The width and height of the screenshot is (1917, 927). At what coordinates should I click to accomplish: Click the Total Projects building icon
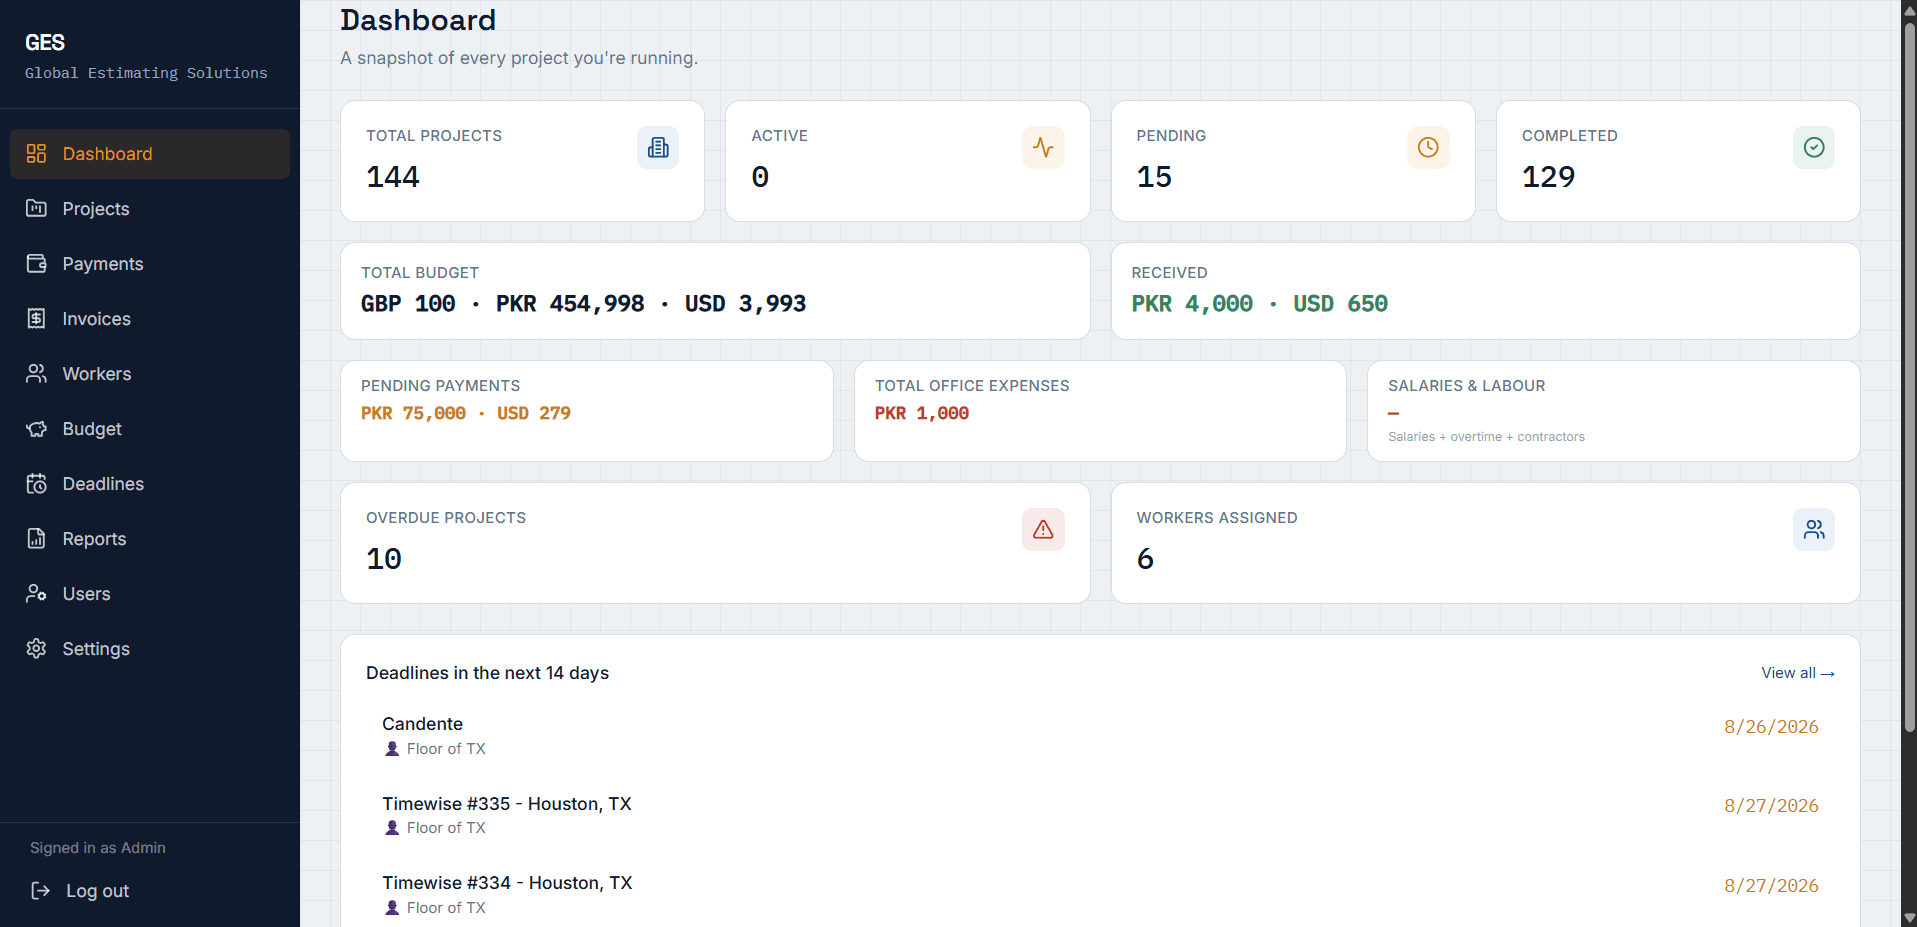(658, 148)
